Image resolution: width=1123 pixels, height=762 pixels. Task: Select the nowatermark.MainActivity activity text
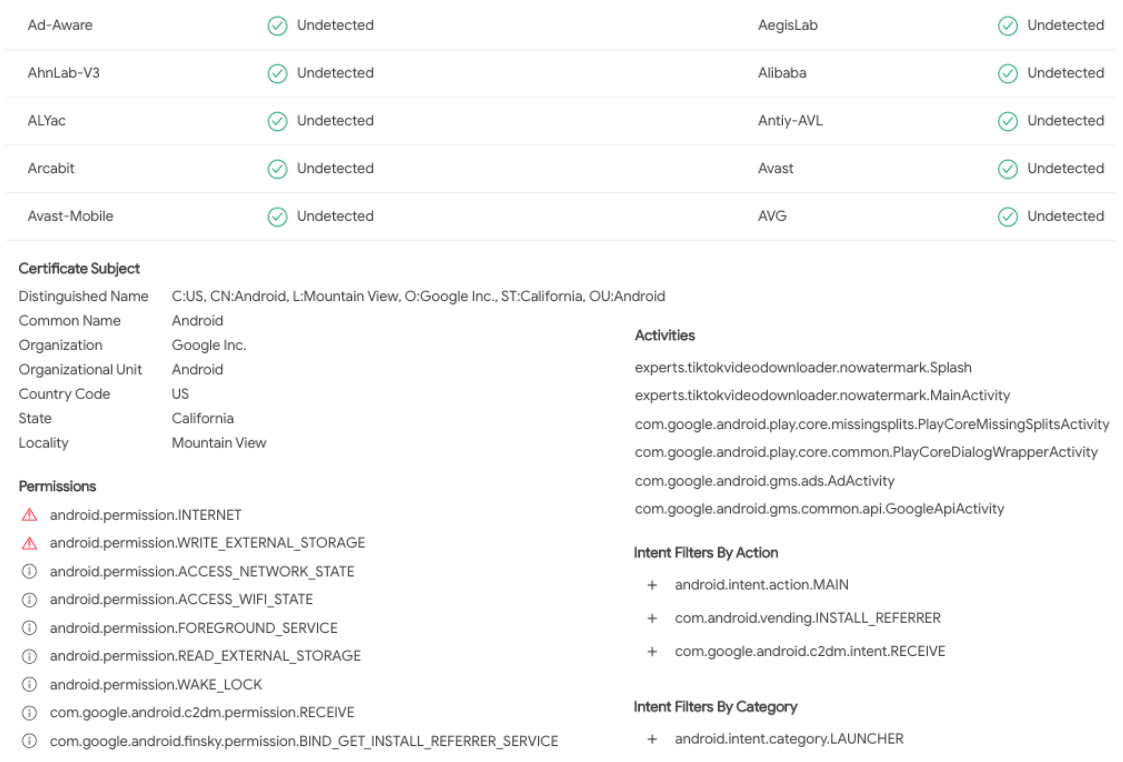point(822,395)
